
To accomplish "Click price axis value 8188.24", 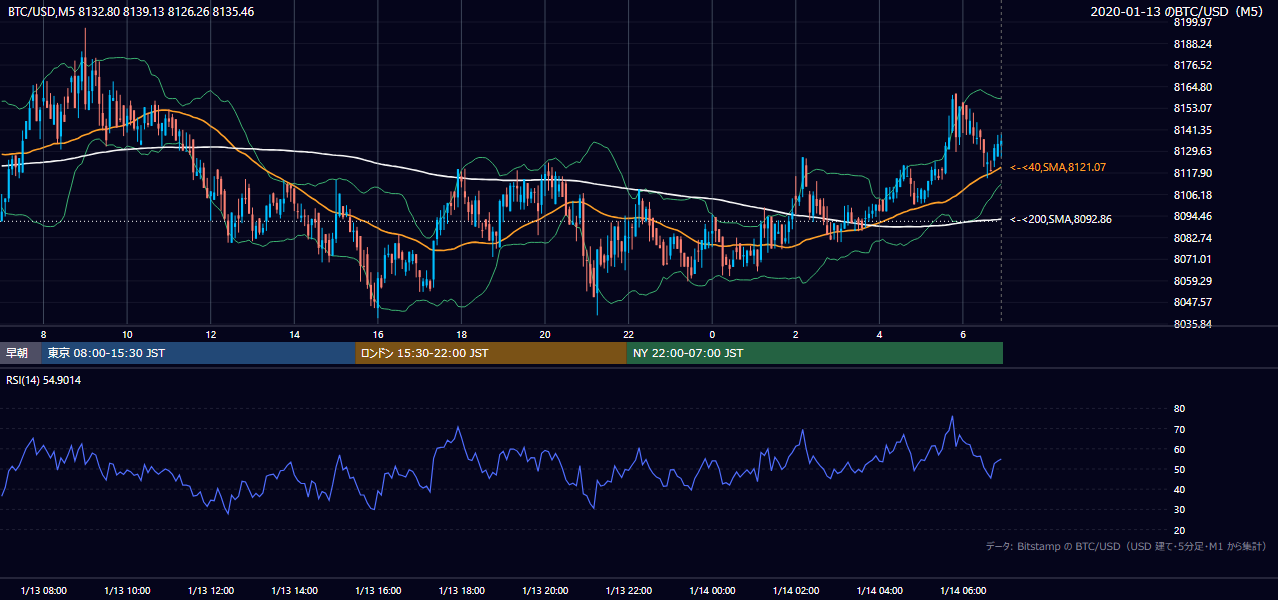I will click(1192, 44).
